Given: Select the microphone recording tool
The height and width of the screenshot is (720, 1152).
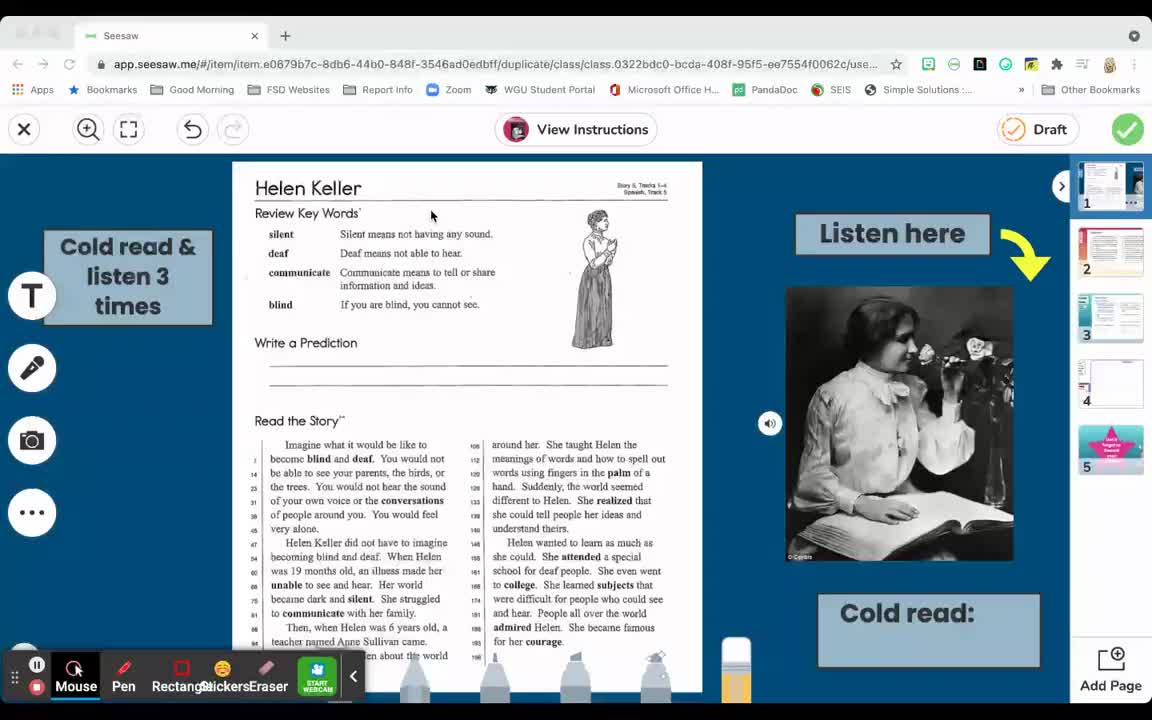Looking at the screenshot, I should [x=32, y=368].
